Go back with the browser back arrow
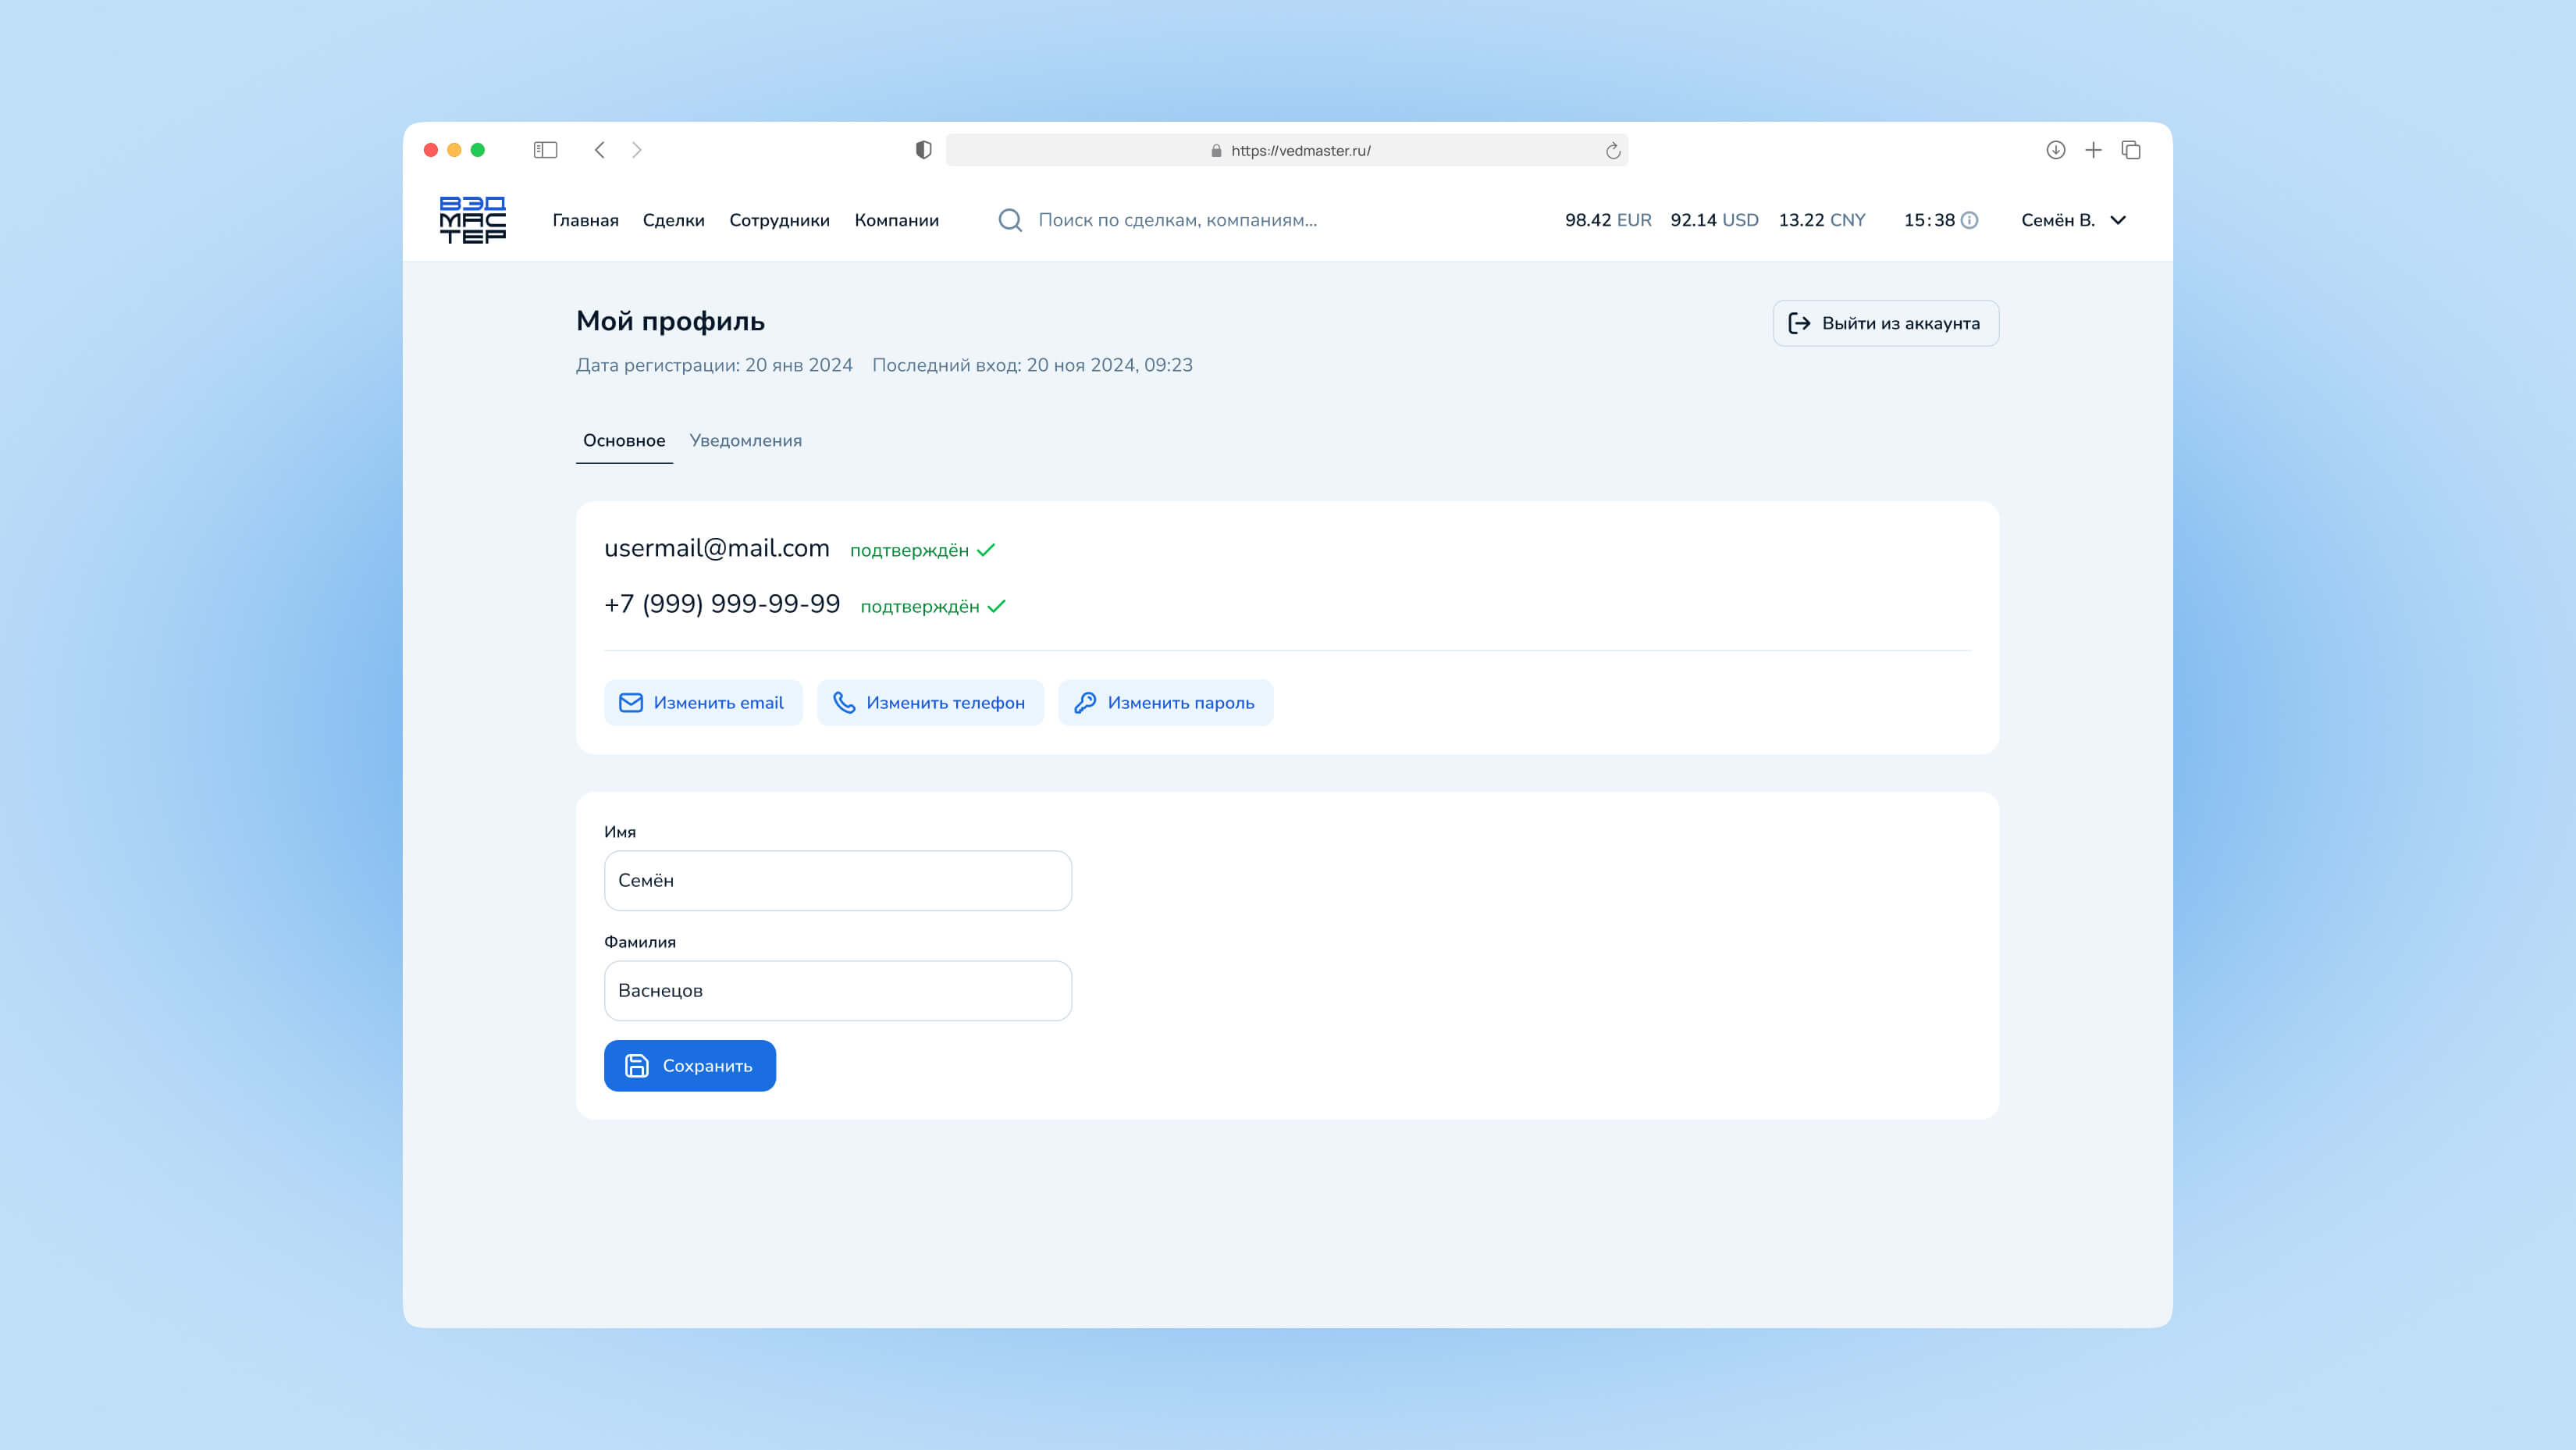 tap(600, 150)
